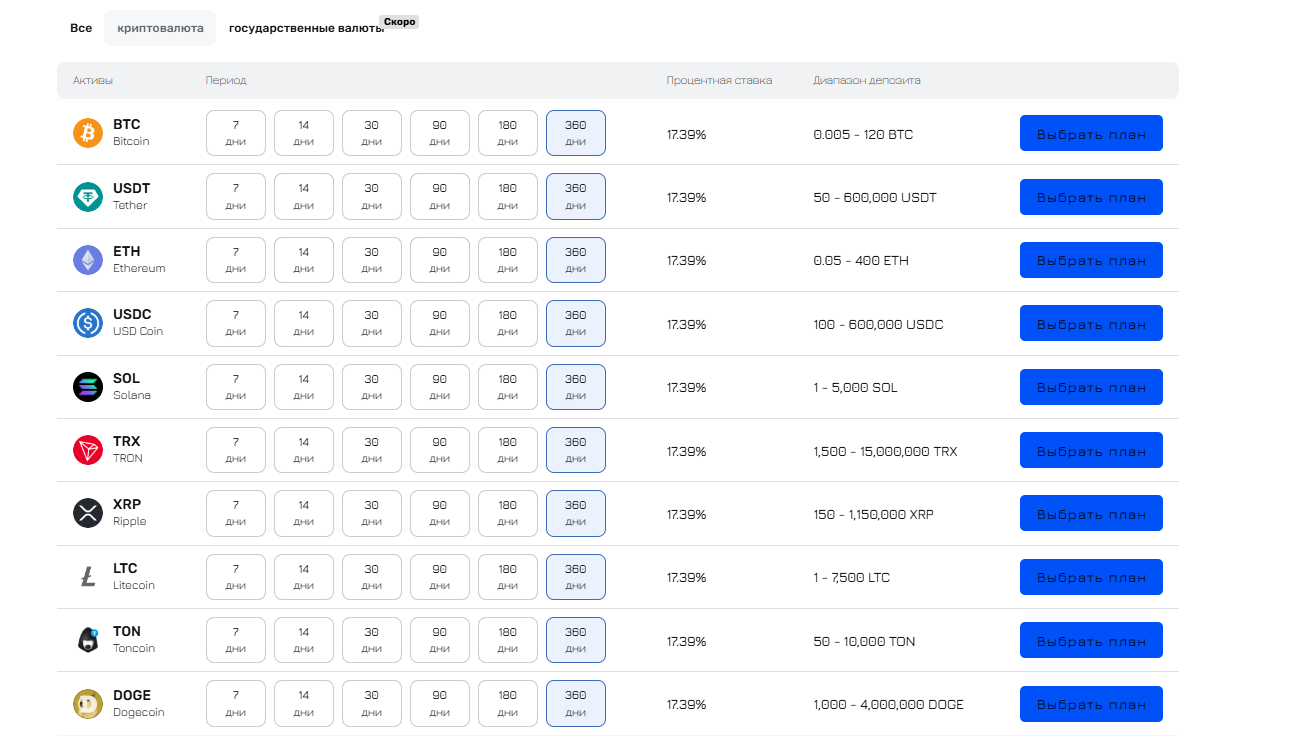
Task: Click the deposit range 50 - 600,000 USDT
Action: [875, 197]
